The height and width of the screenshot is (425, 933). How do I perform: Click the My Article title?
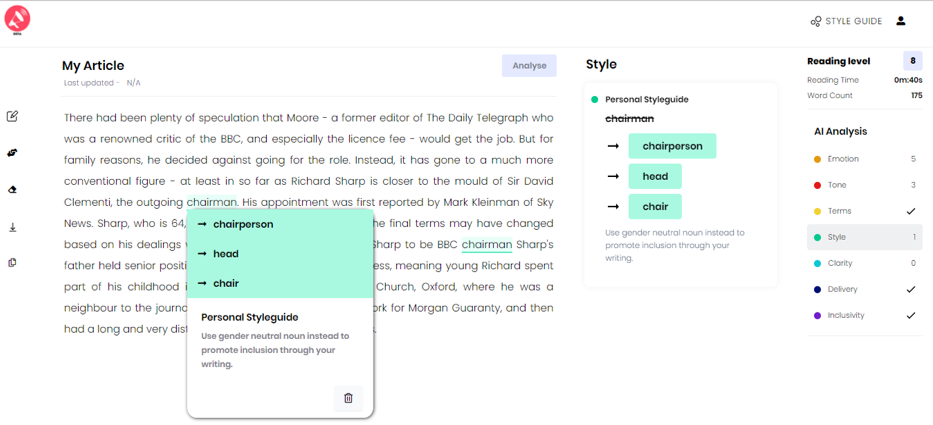pyautogui.click(x=93, y=66)
